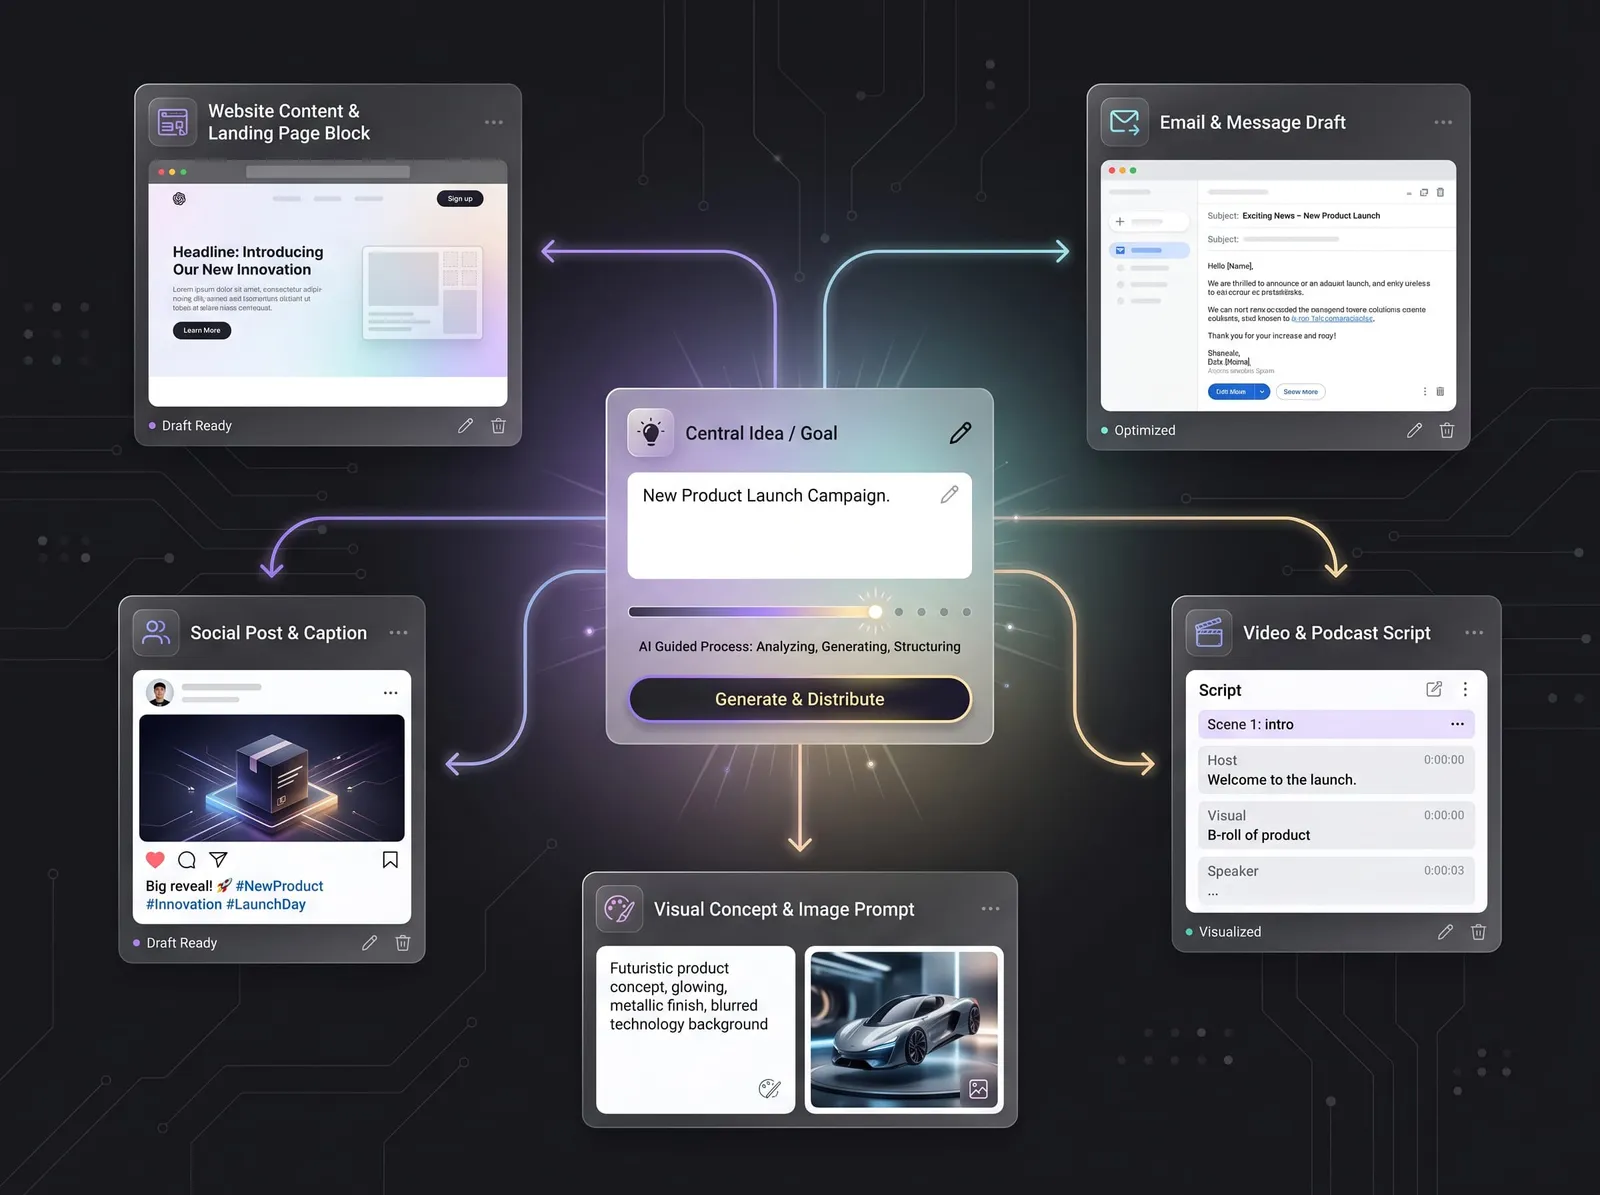The width and height of the screenshot is (1600, 1195).
Task: Edit the New Product Launch Campaign text field
Action: tap(799, 525)
